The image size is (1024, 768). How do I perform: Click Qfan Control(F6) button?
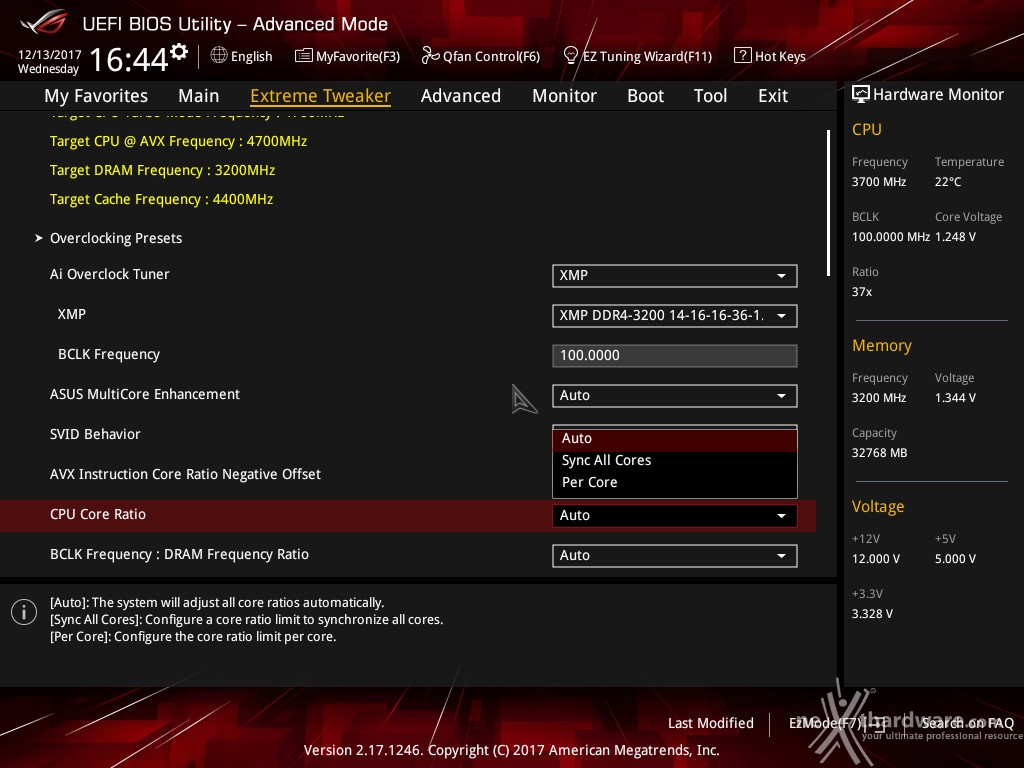coord(481,56)
